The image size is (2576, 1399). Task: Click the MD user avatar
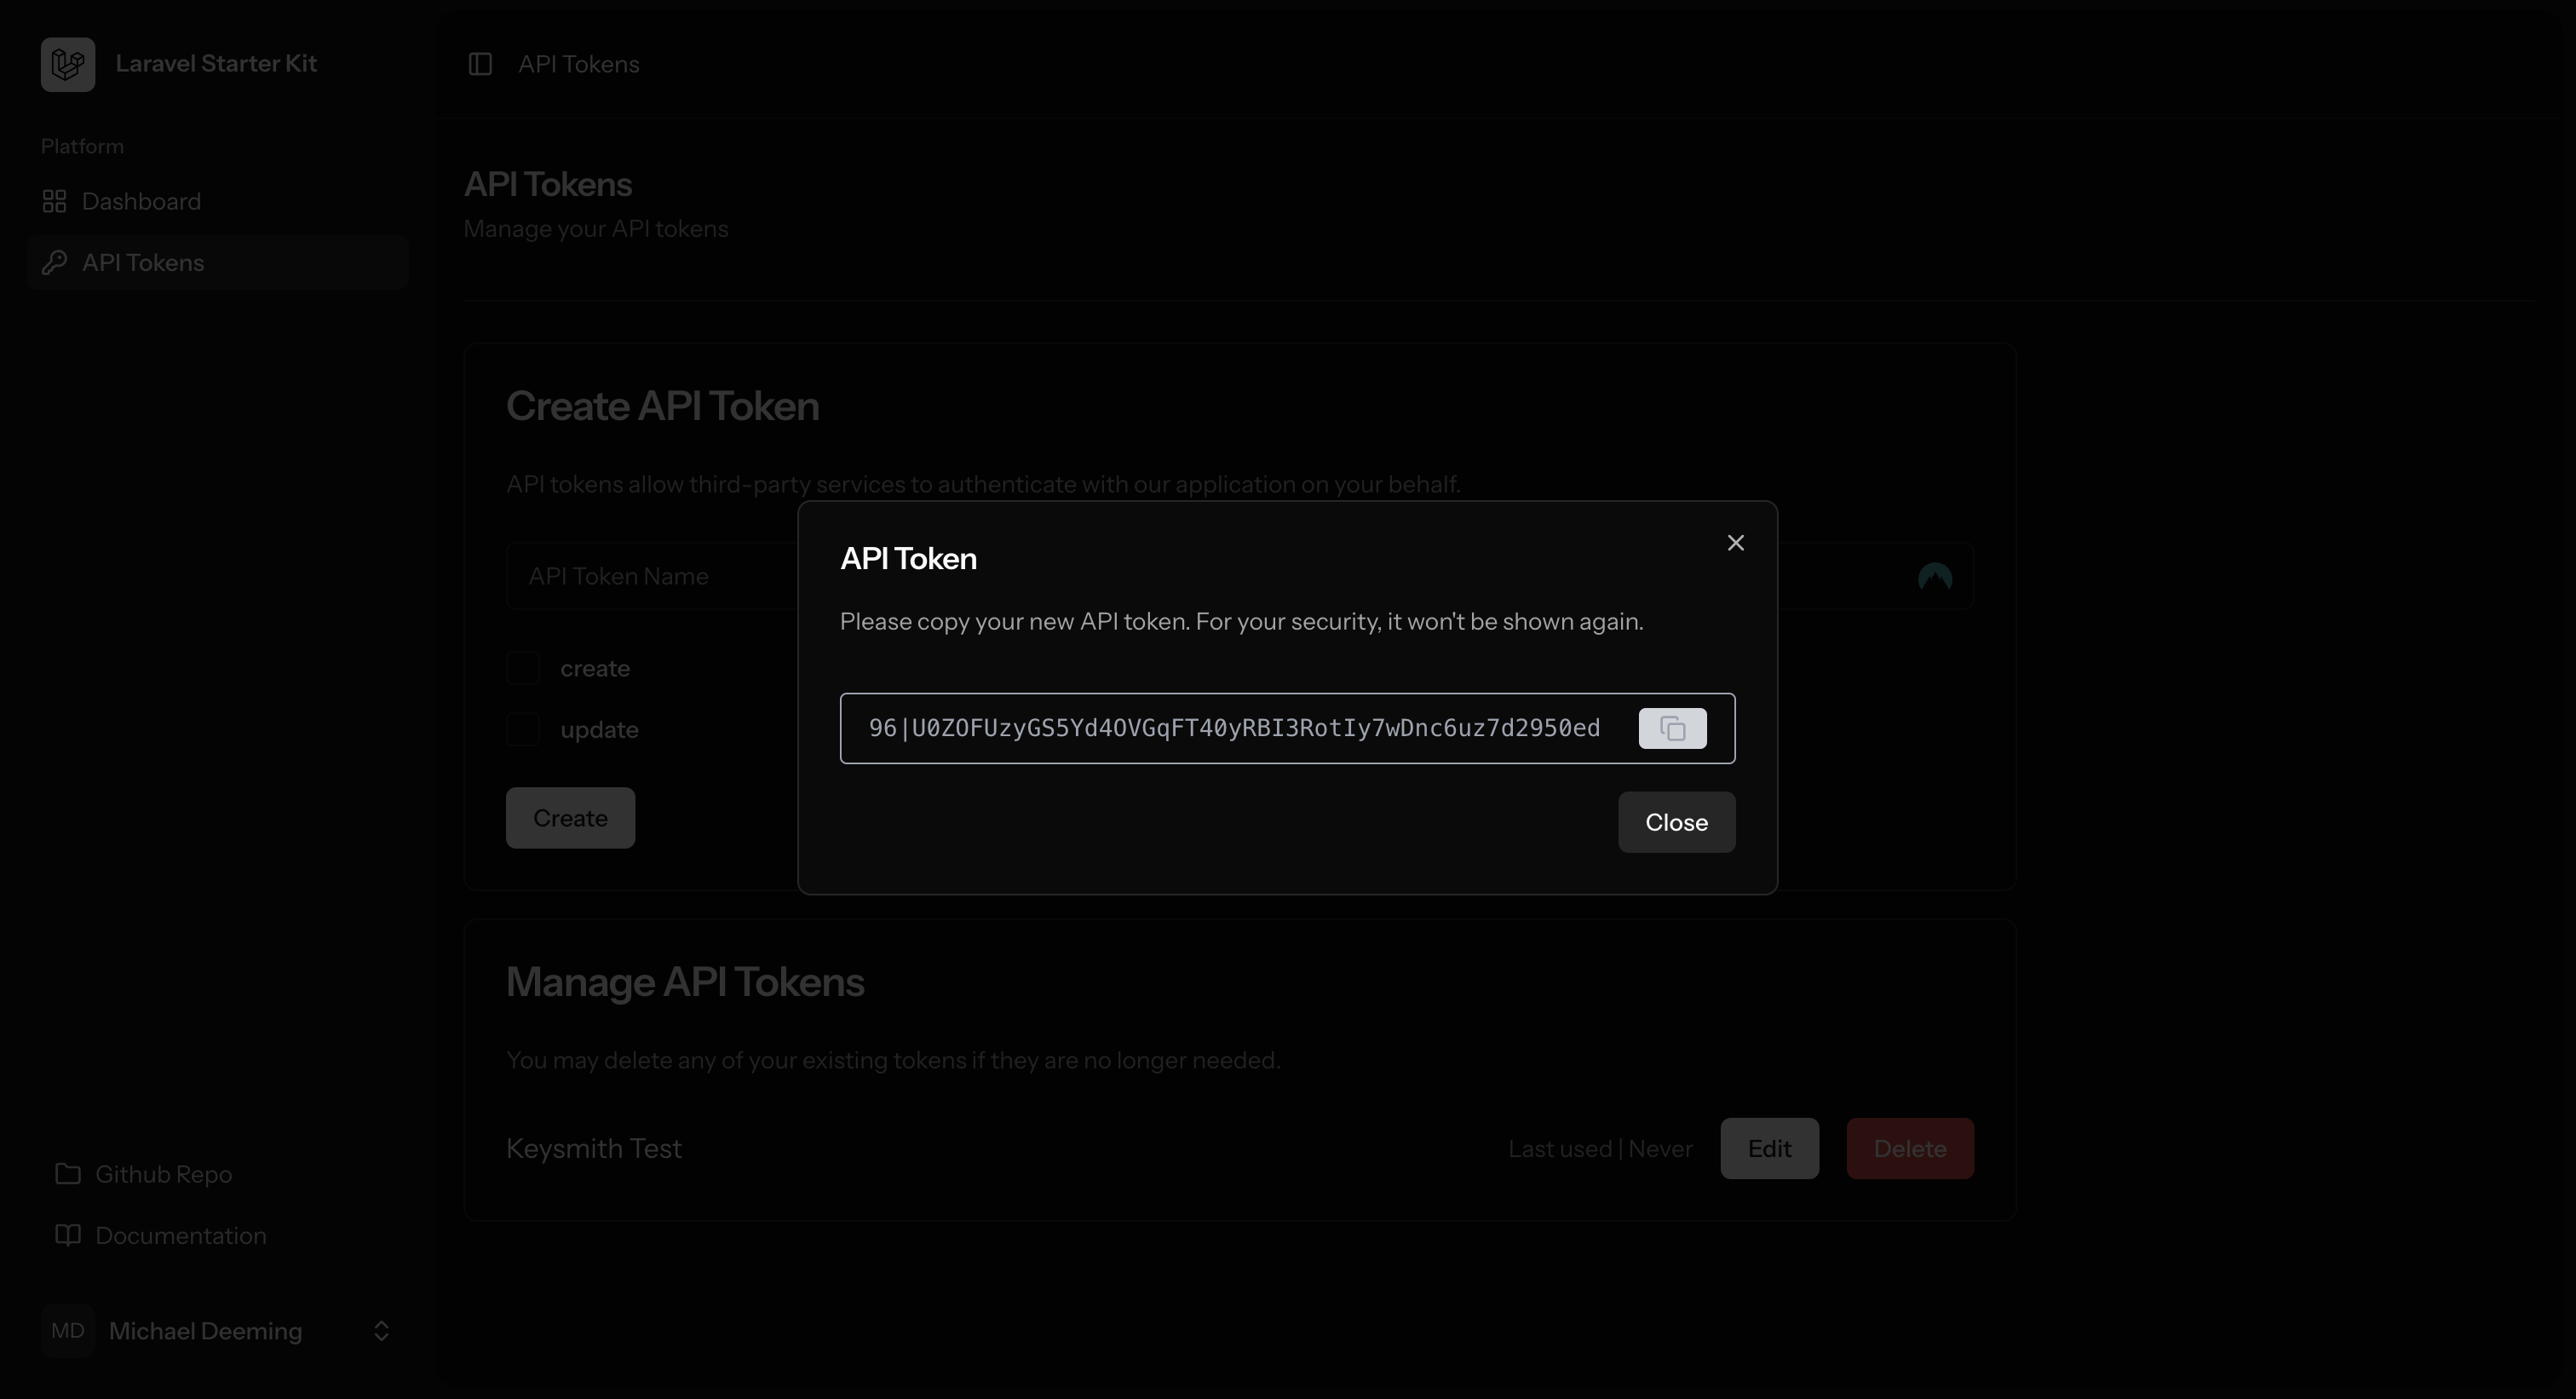click(x=68, y=1331)
